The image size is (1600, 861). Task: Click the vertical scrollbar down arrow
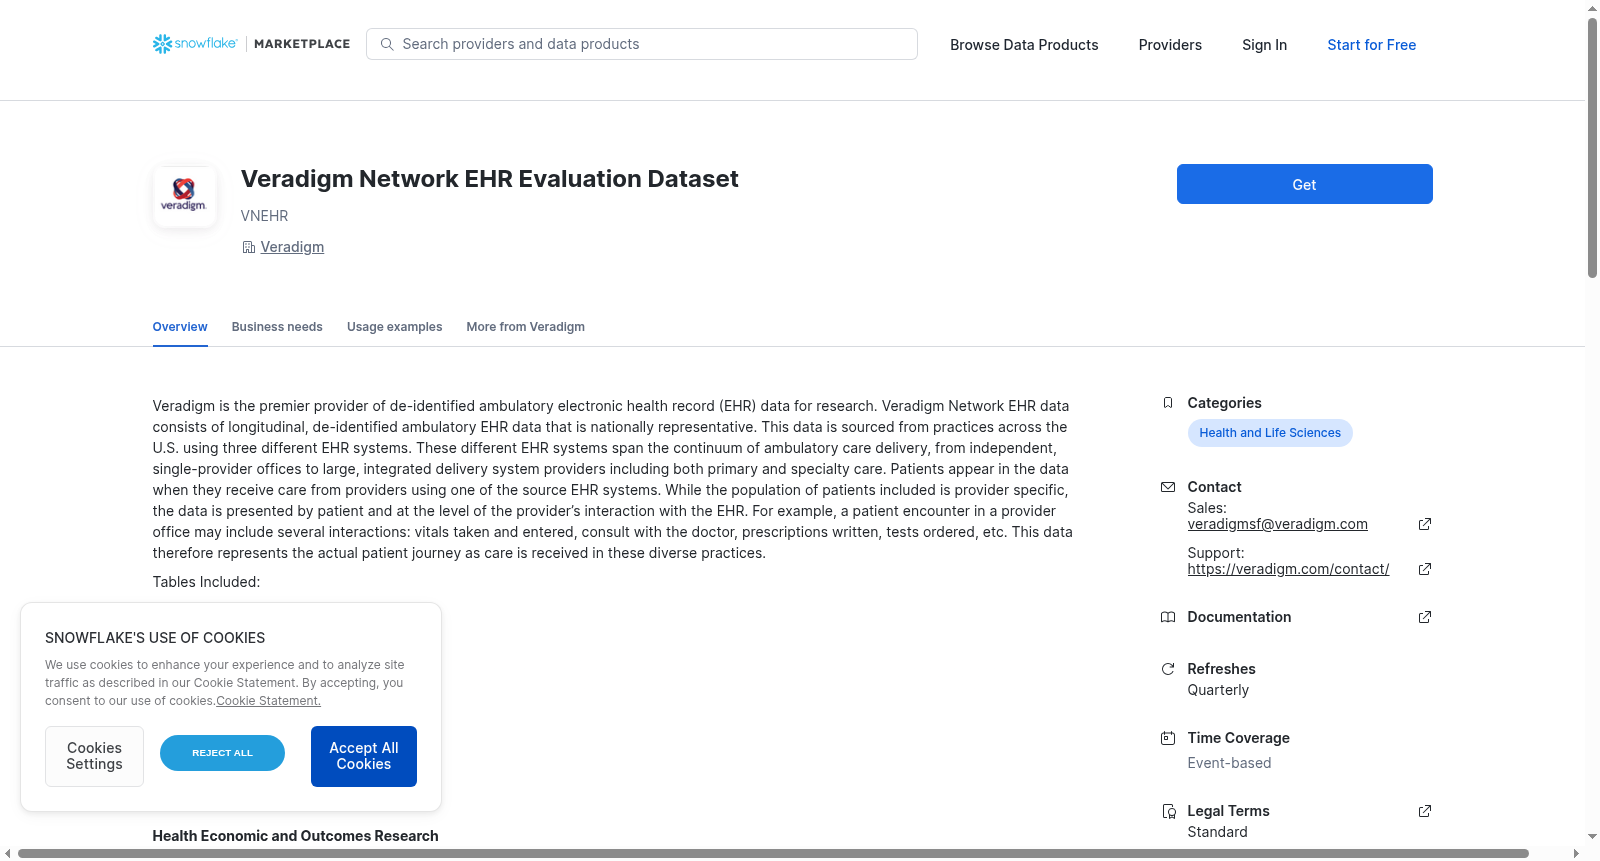click(x=1592, y=837)
